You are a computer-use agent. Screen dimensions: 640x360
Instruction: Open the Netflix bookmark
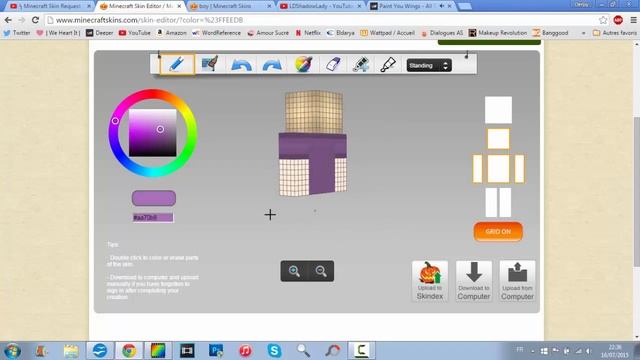tap(308, 33)
